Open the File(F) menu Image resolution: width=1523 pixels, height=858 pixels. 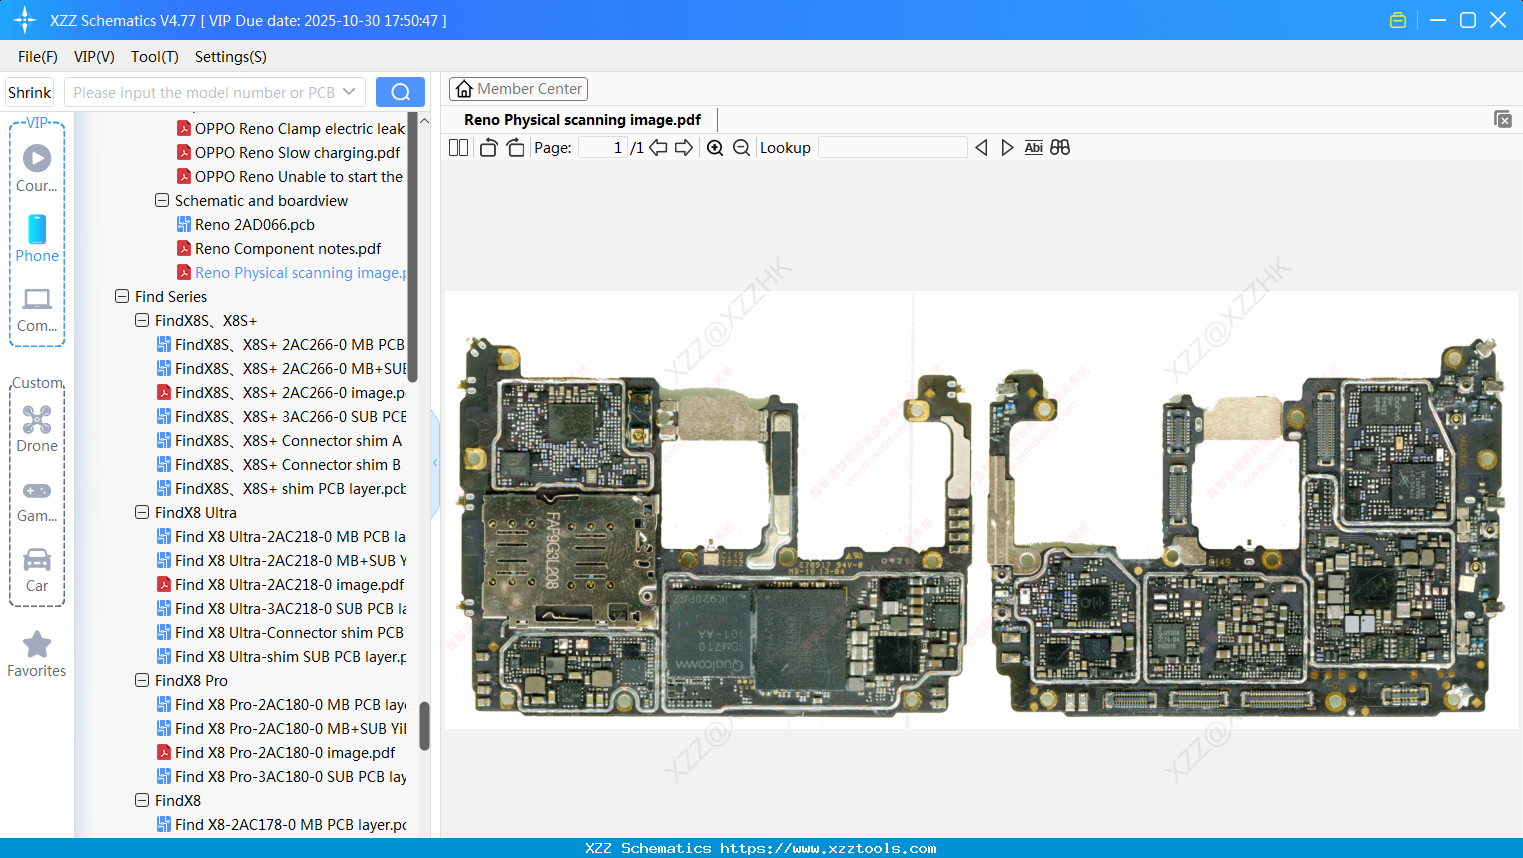click(38, 57)
